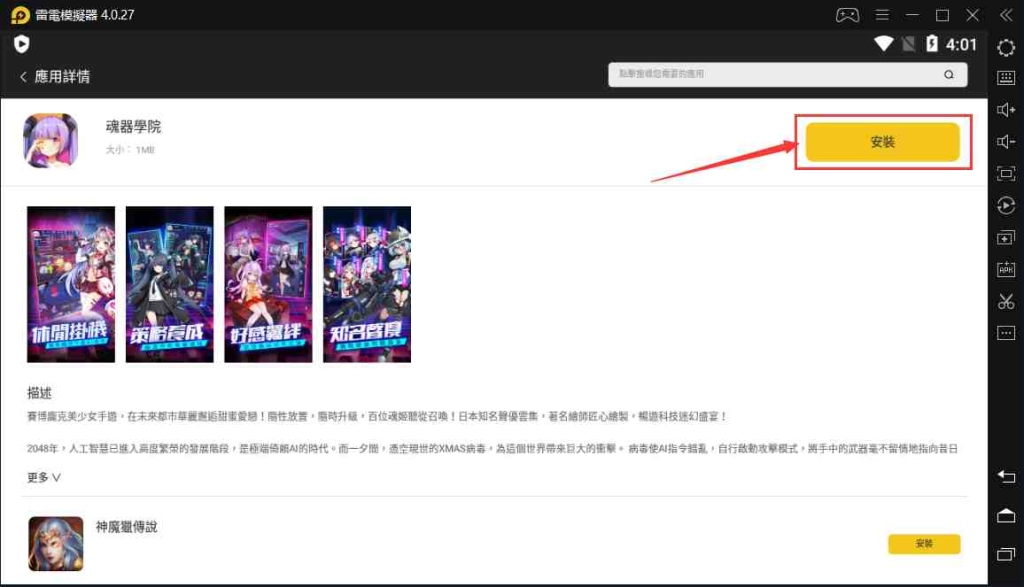Image resolution: width=1024 pixels, height=587 pixels.
Task: Show recent apps overview
Action: 1006,554
